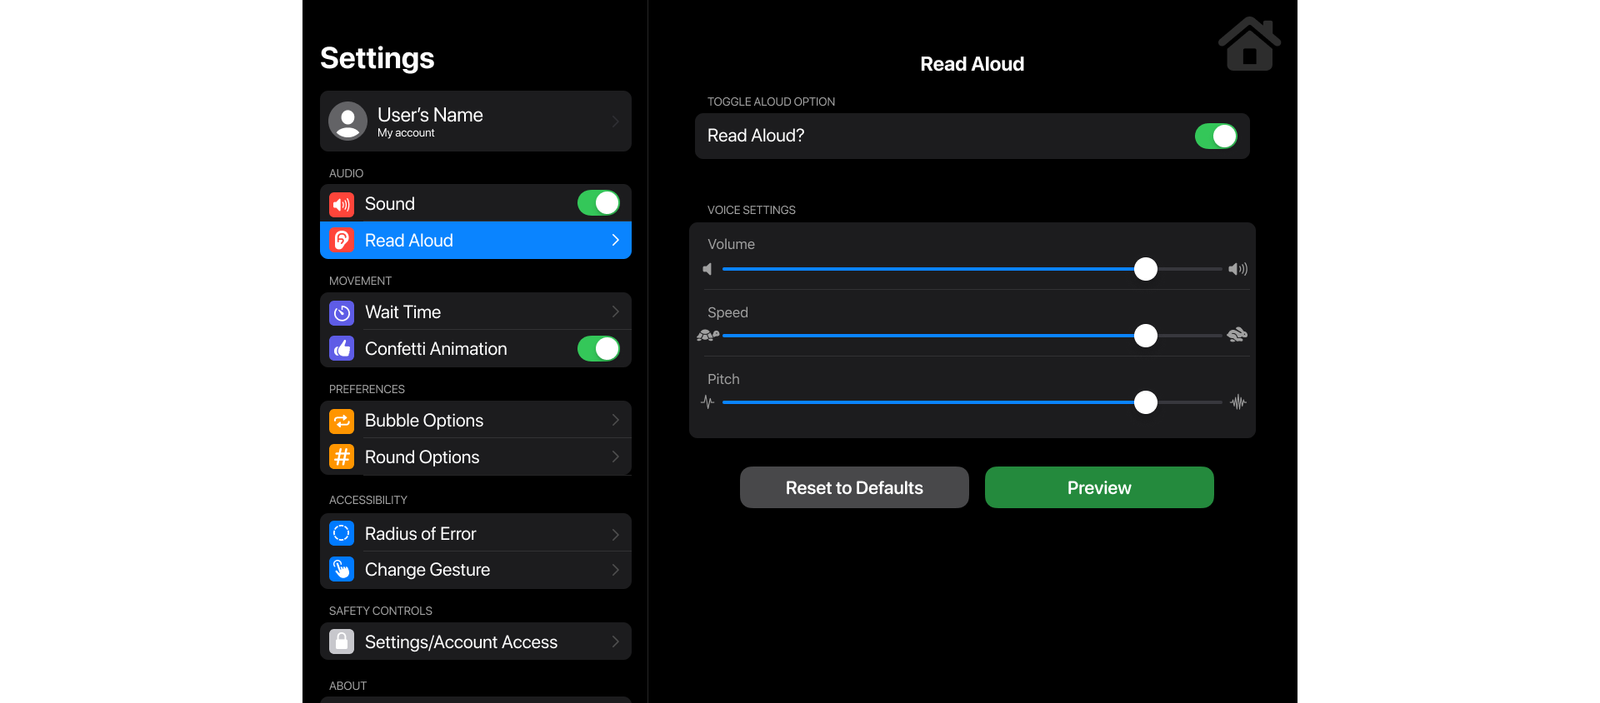Open the Bubble Options menu entry
The width and height of the screenshot is (1600, 703).
[475, 421]
